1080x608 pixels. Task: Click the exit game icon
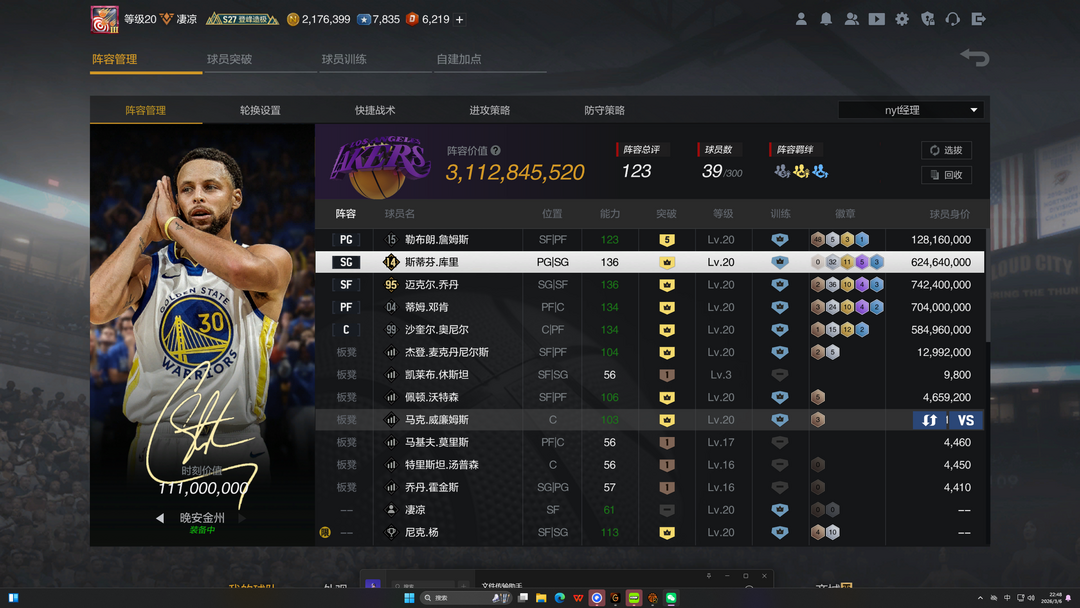pos(978,19)
